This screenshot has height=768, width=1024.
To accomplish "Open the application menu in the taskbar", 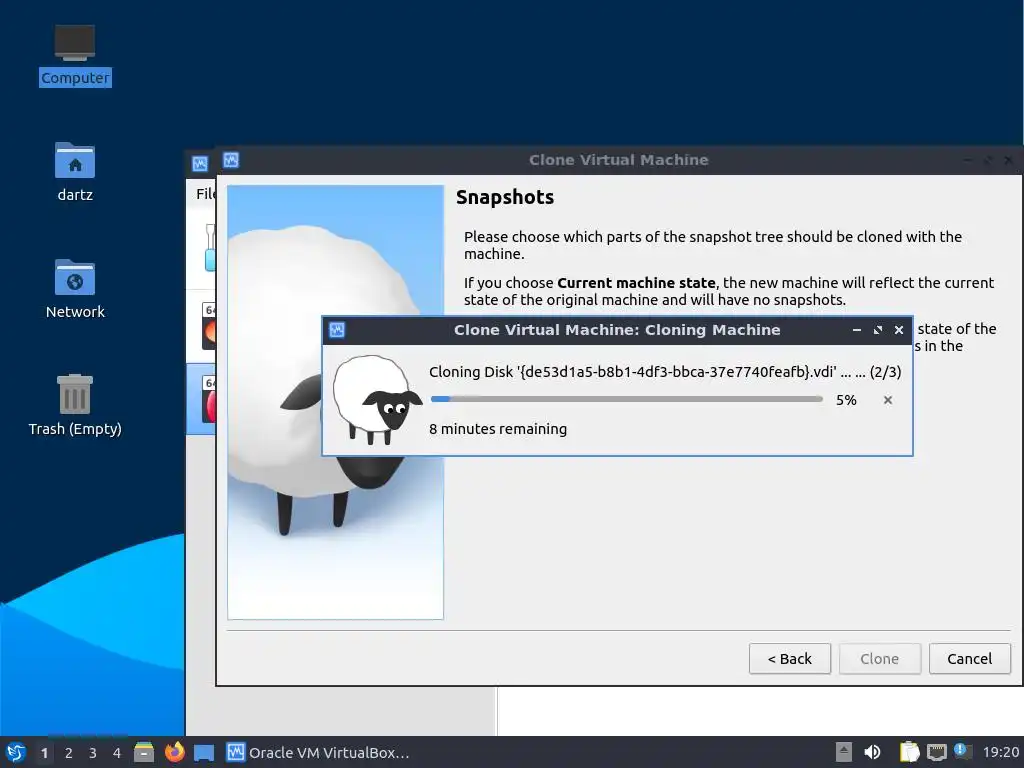I will click(16, 752).
